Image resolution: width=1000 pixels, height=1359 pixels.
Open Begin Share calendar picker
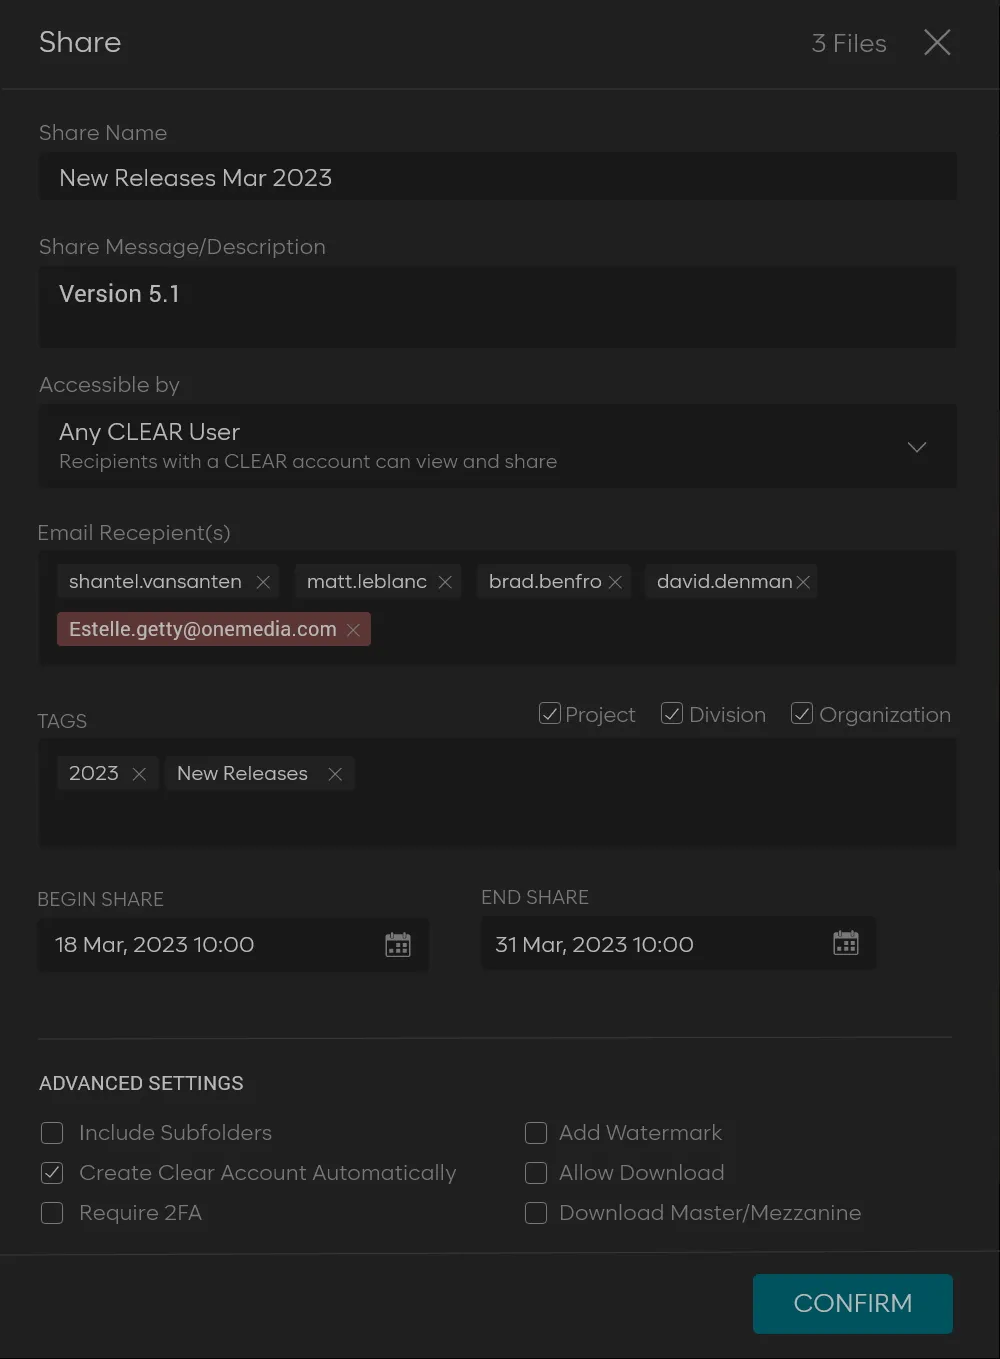coord(398,945)
